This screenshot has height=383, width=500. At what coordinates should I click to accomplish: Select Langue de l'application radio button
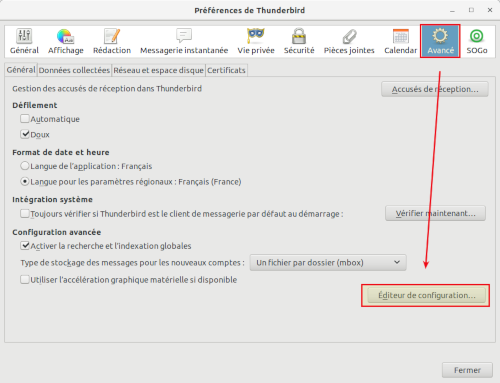click(x=25, y=166)
